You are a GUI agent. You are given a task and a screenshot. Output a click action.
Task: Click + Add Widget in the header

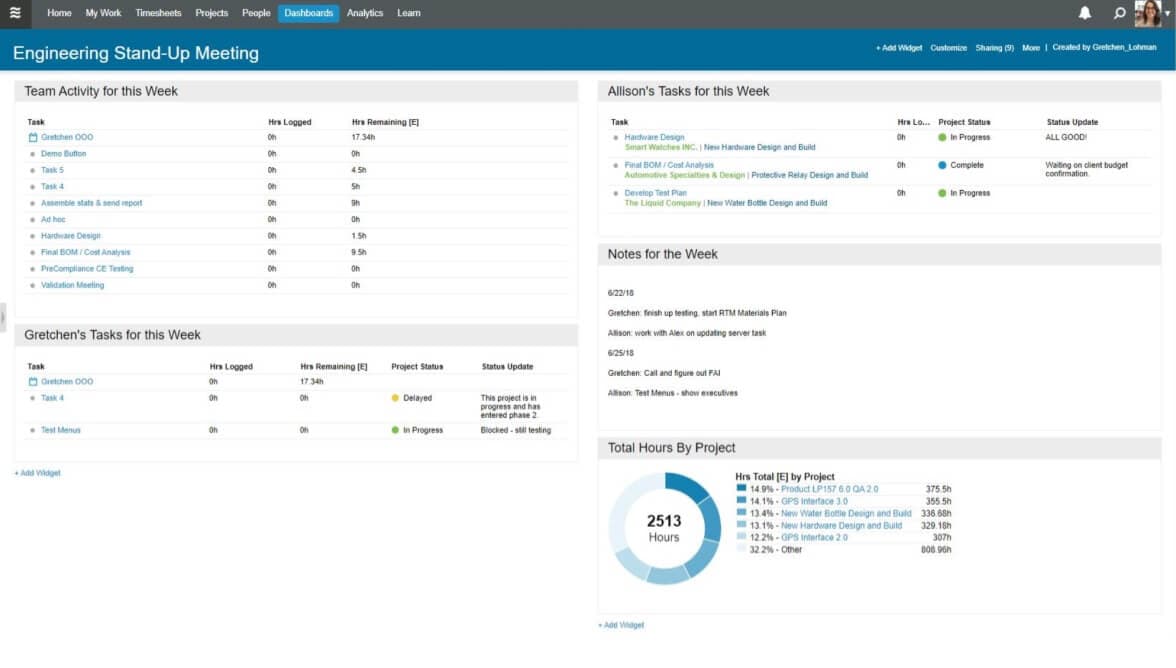[898, 48]
